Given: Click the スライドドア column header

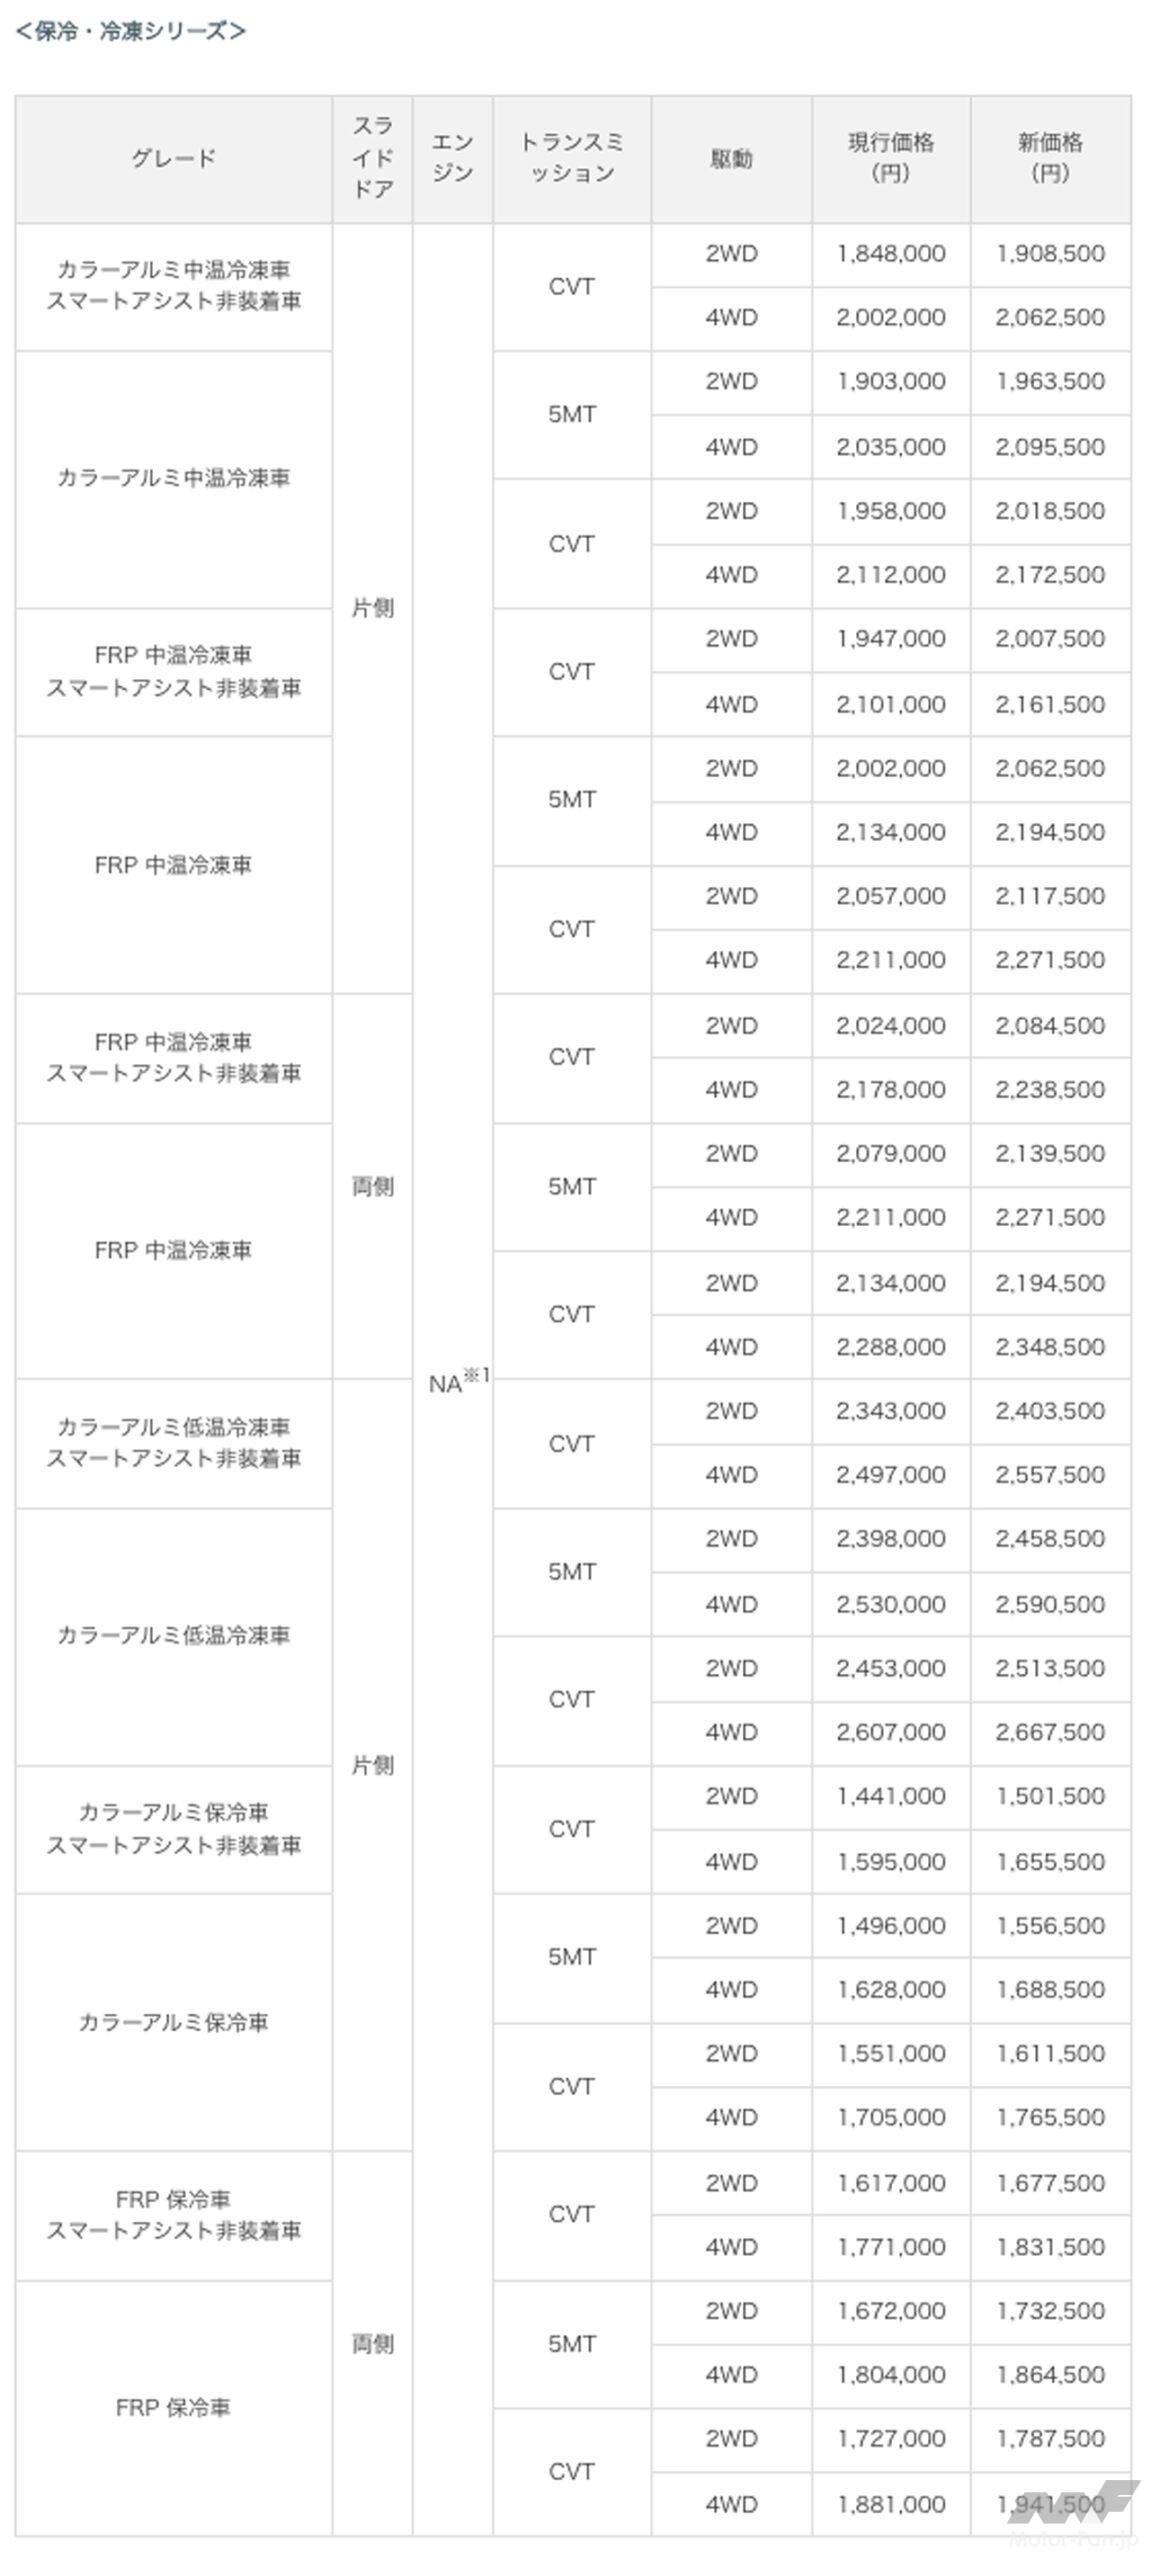Looking at the screenshot, I should point(372,159).
